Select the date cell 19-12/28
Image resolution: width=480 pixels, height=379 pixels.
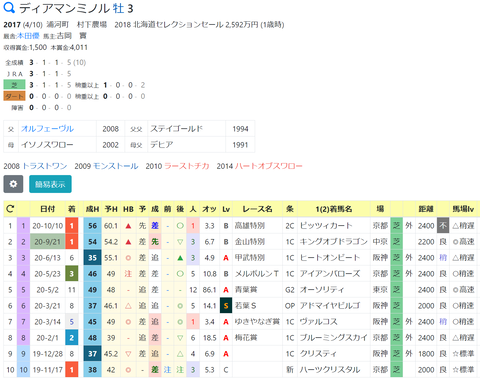[48, 354]
